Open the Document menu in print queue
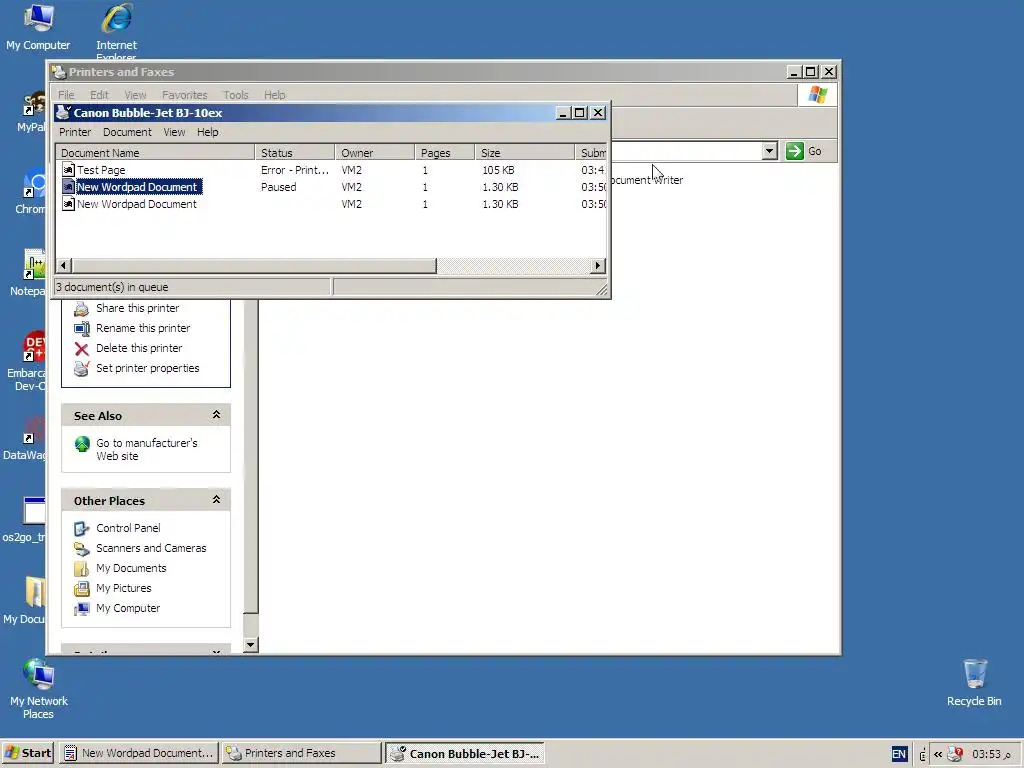This screenshot has width=1024, height=768. click(127, 132)
